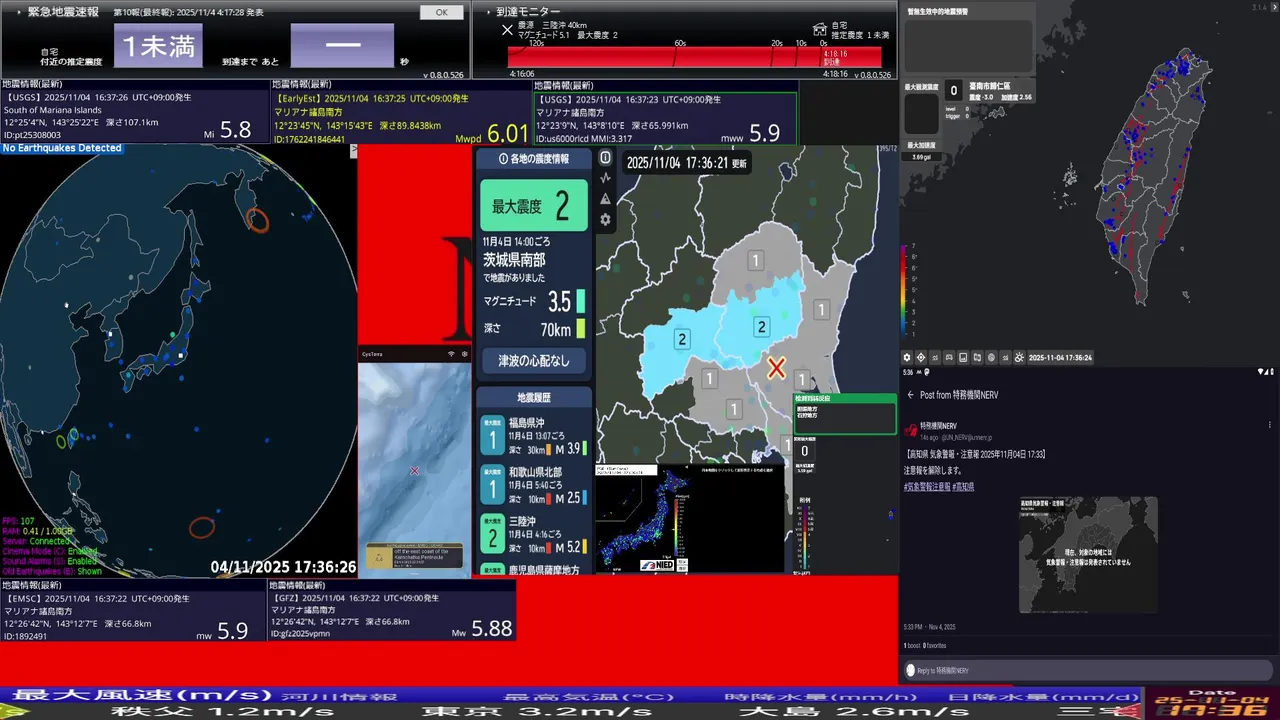
Task: Click the green 検測地域区分 box
Action: [845, 414]
